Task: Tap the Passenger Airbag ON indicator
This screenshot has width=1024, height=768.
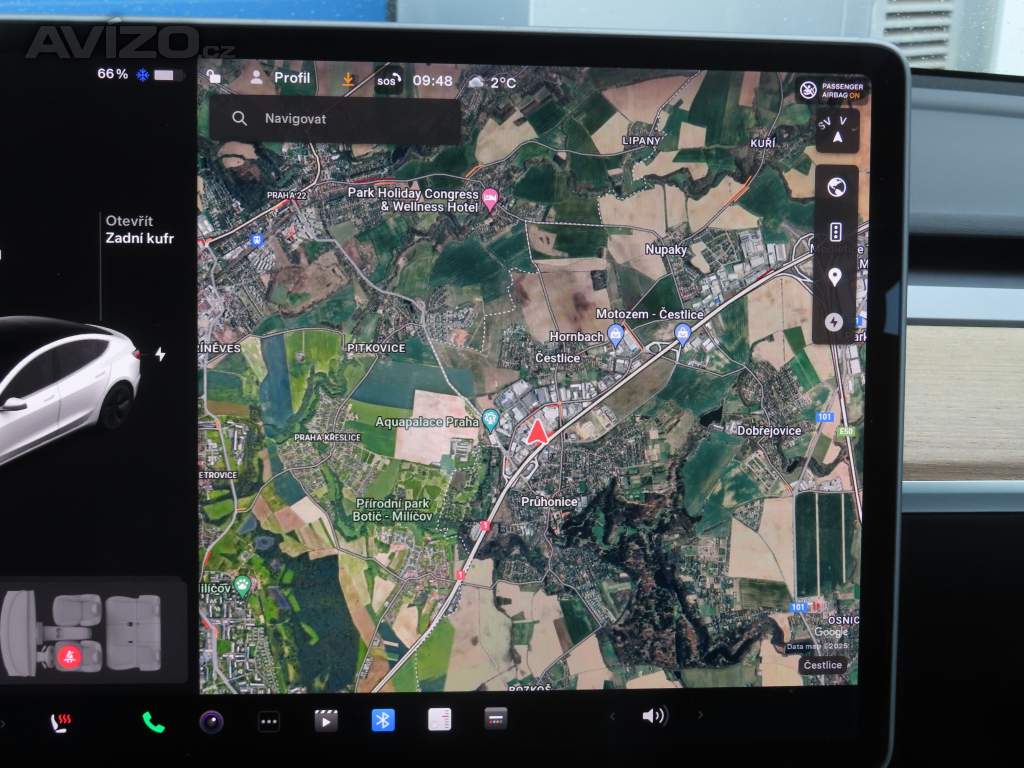Action: pyautogui.click(x=832, y=90)
